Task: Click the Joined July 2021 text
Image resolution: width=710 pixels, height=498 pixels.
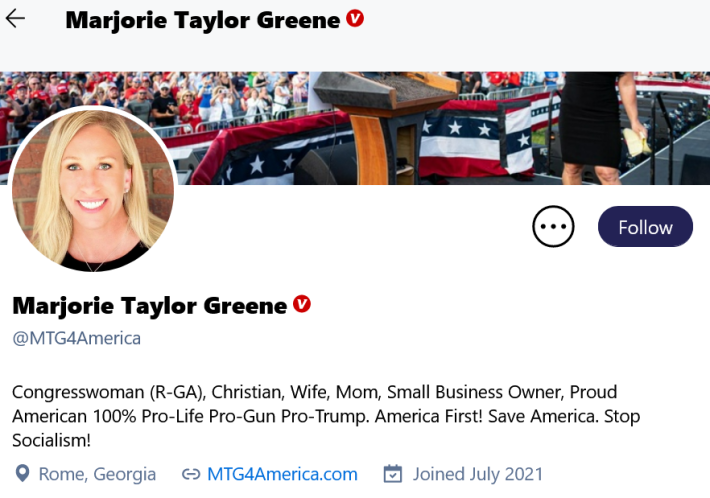Action: pos(479,474)
